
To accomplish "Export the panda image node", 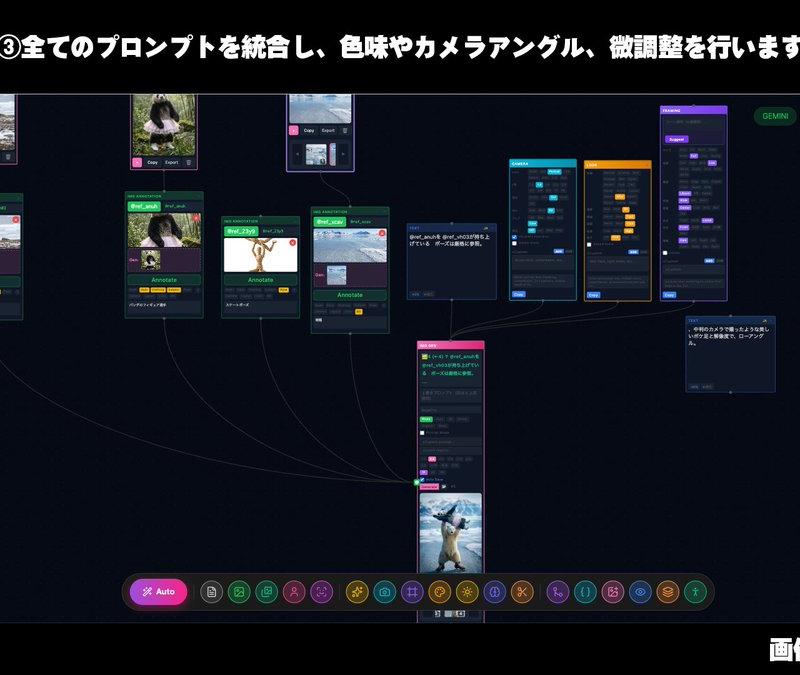I will pyautogui.click(x=172, y=163).
